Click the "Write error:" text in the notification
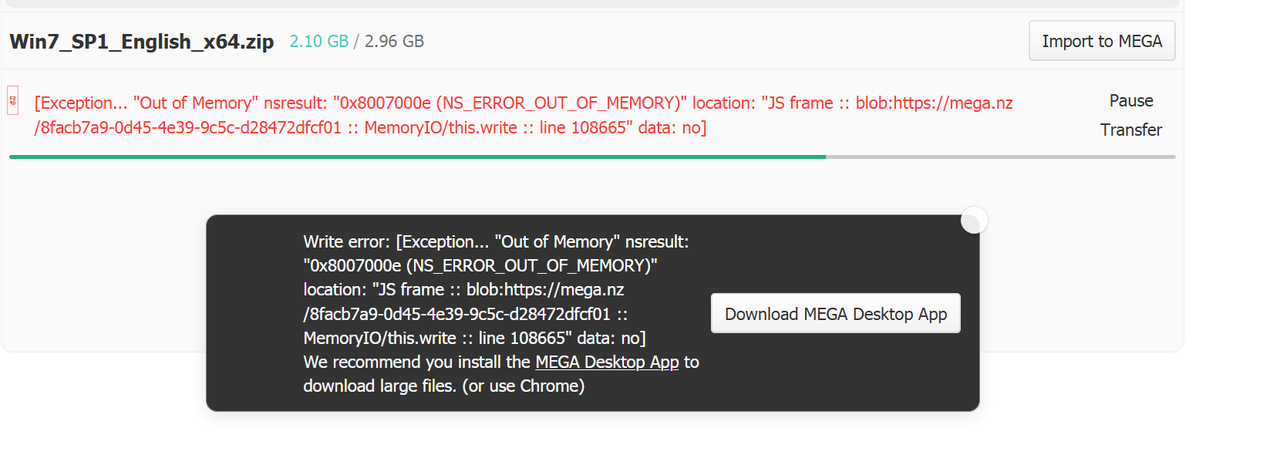 tap(347, 242)
